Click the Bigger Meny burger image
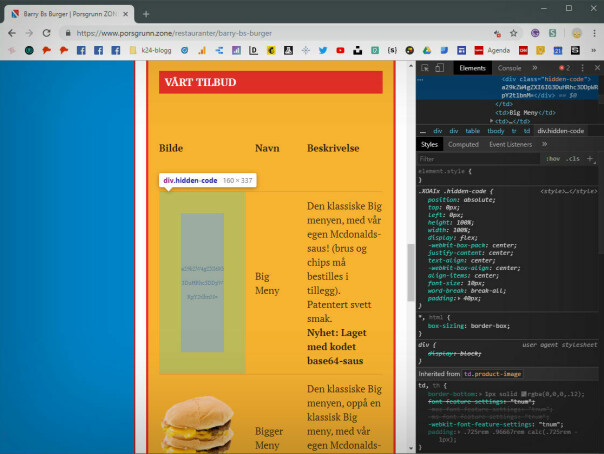 click(x=198, y=424)
